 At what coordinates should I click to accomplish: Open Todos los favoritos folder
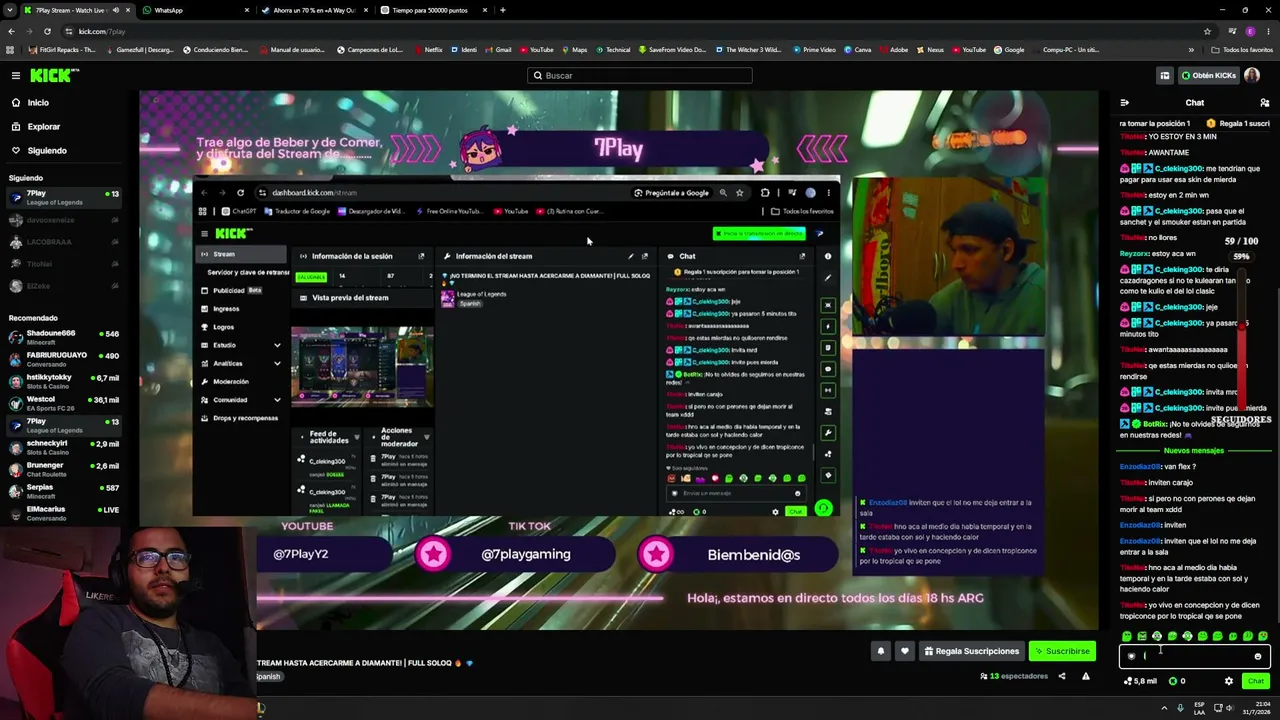(x=1240, y=50)
